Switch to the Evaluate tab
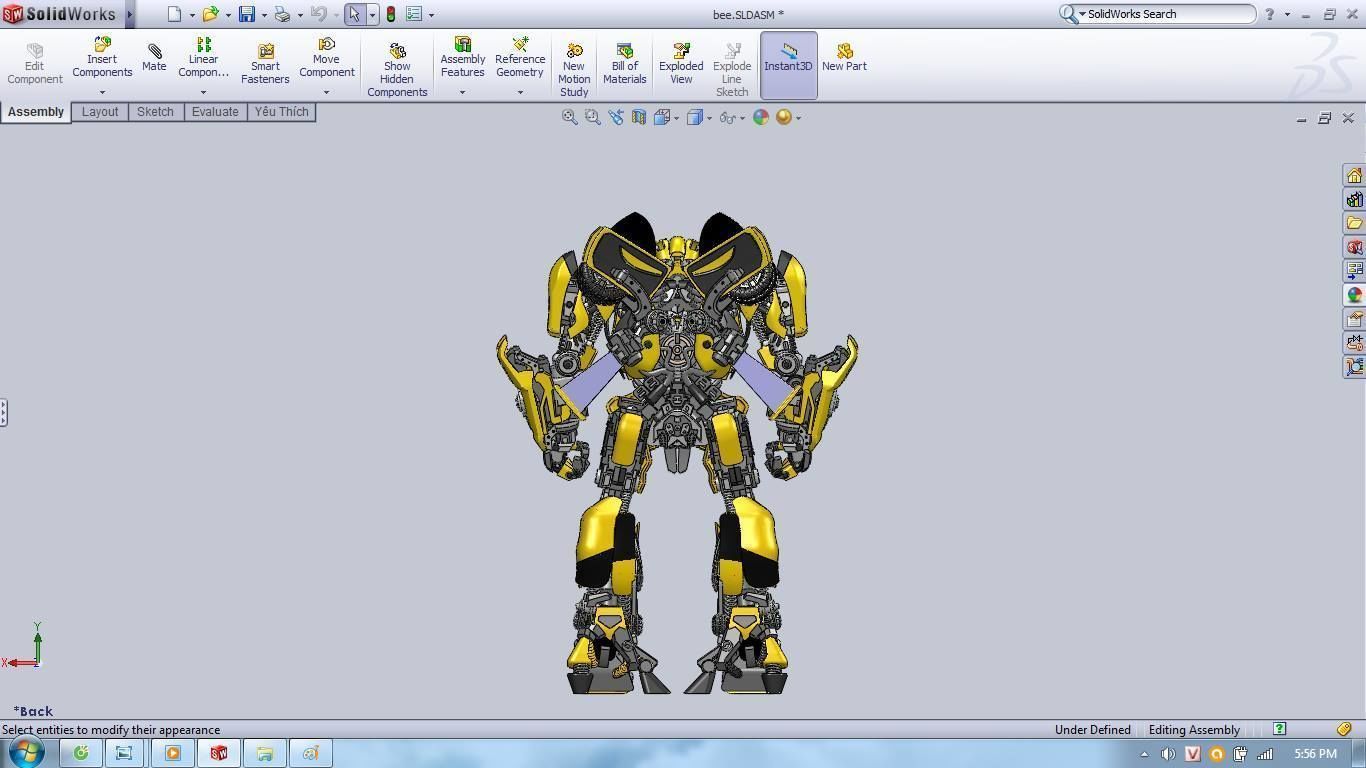 215,112
